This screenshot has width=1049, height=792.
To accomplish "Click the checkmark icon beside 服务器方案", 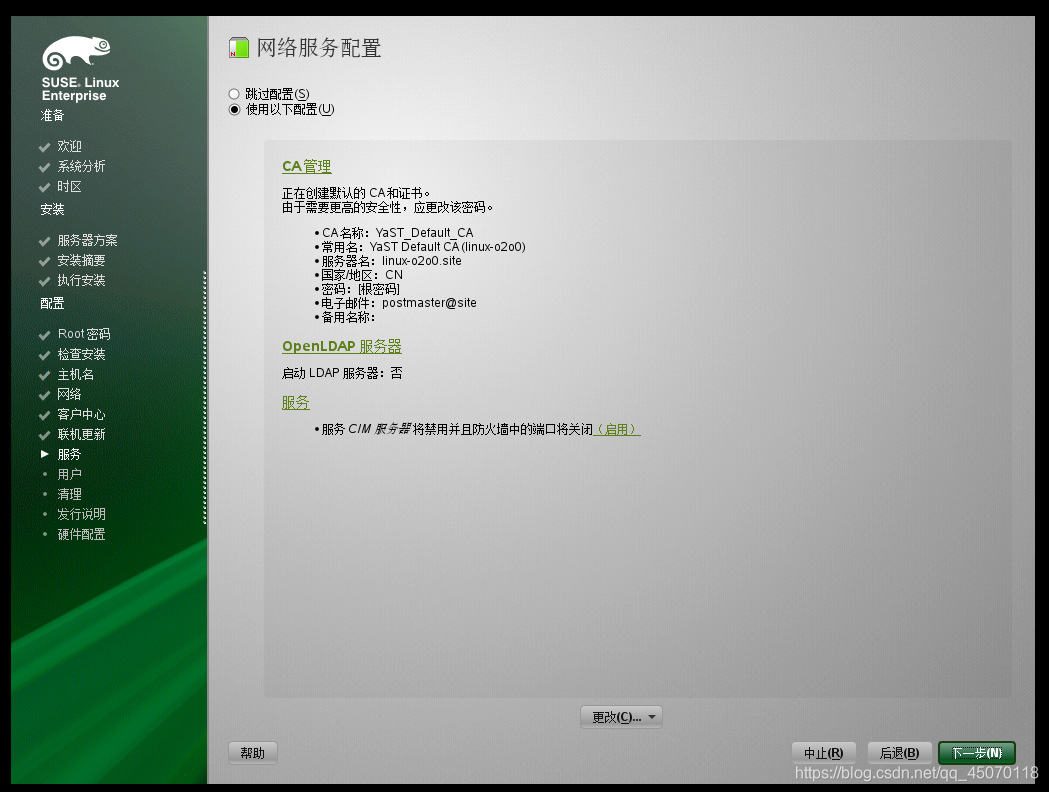I will 45,241.
